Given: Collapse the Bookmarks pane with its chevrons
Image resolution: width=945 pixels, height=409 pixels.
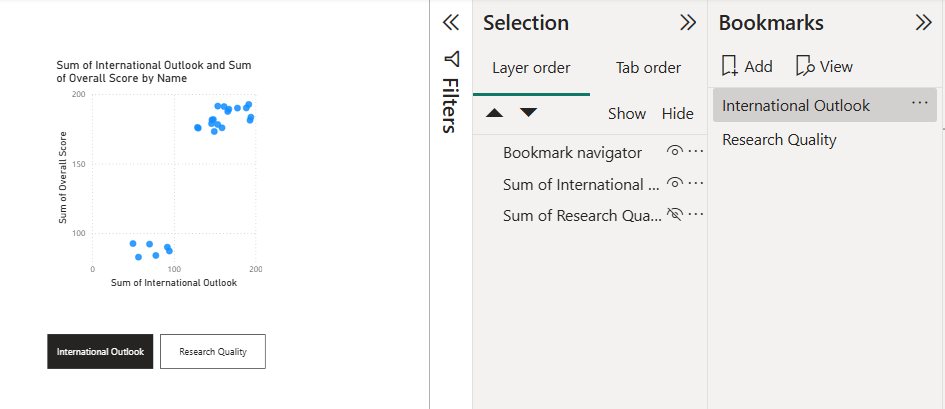Looking at the screenshot, I should 923,23.
